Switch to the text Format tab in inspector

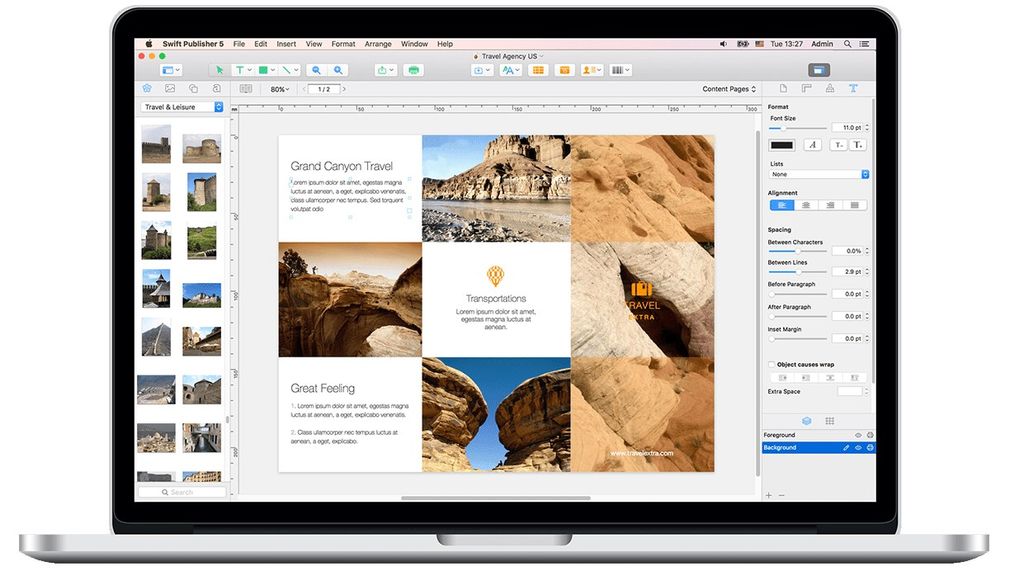click(x=853, y=88)
